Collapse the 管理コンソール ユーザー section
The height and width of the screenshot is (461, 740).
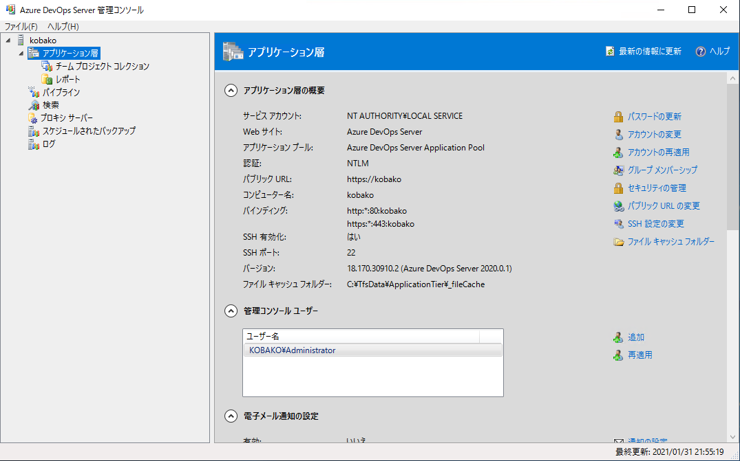coord(230,311)
